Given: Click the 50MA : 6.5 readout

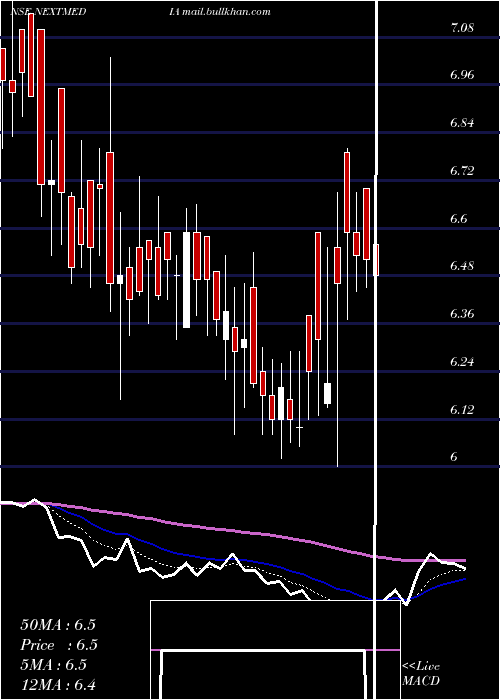Looking at the screenshot, I should pos(58,625).
